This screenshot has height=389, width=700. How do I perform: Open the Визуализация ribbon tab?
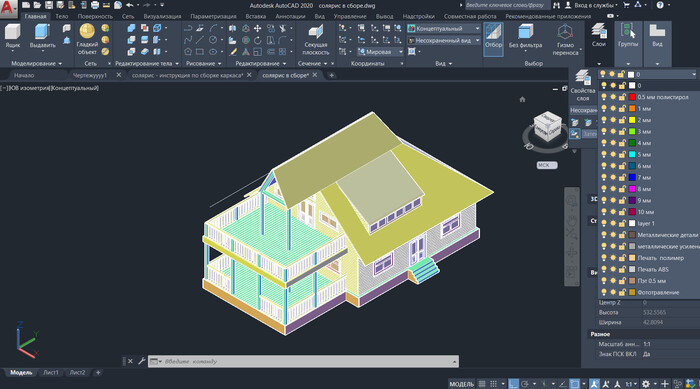[162, 16]
